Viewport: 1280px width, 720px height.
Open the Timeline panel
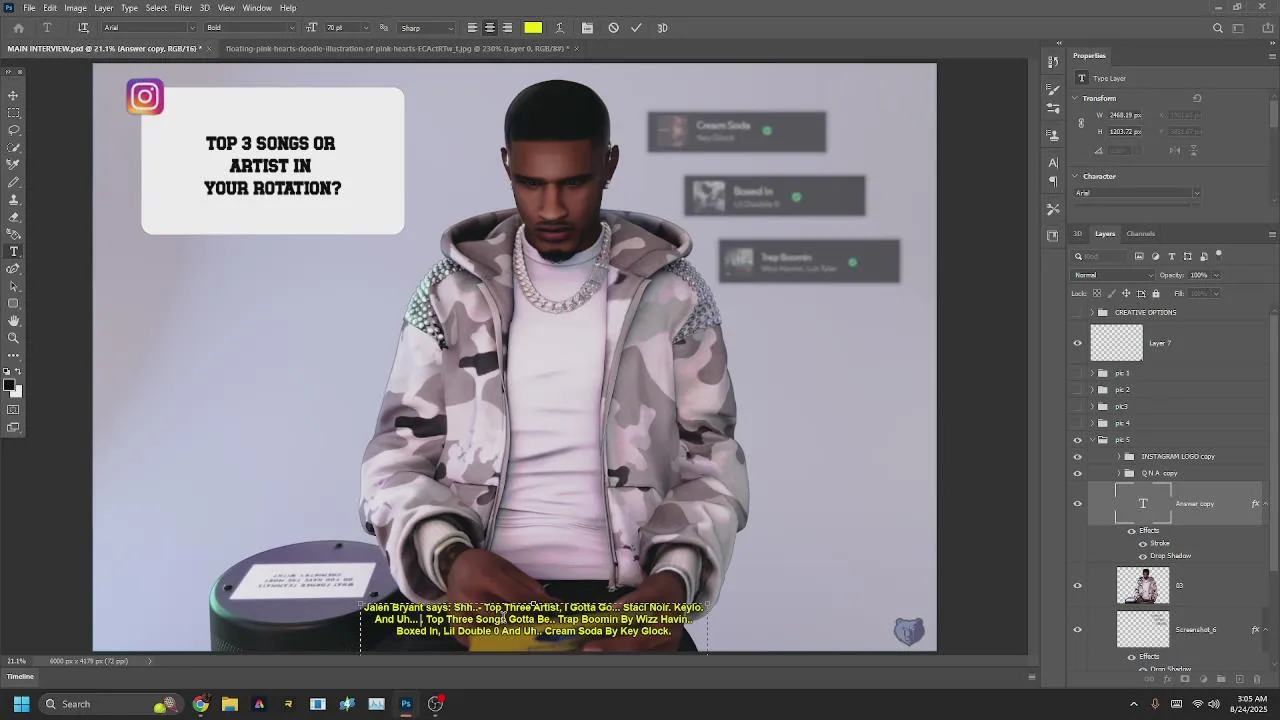click(21, 677)
